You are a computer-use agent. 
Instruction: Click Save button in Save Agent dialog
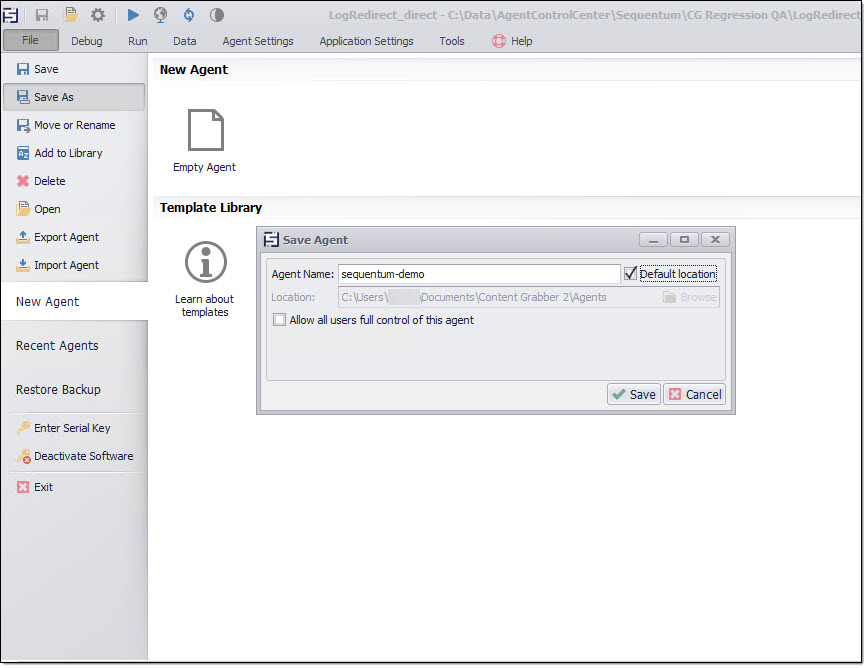634,394
